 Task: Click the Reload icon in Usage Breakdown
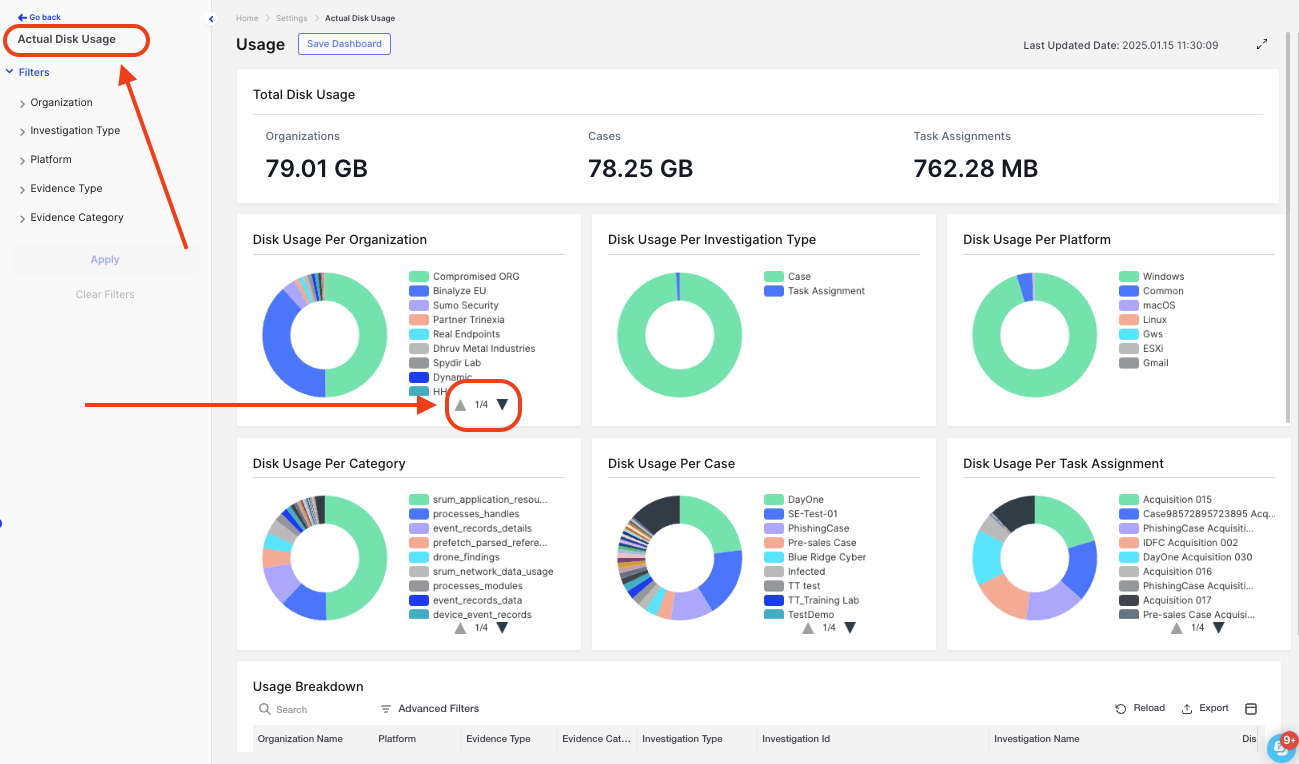(x=1121, y=709)
